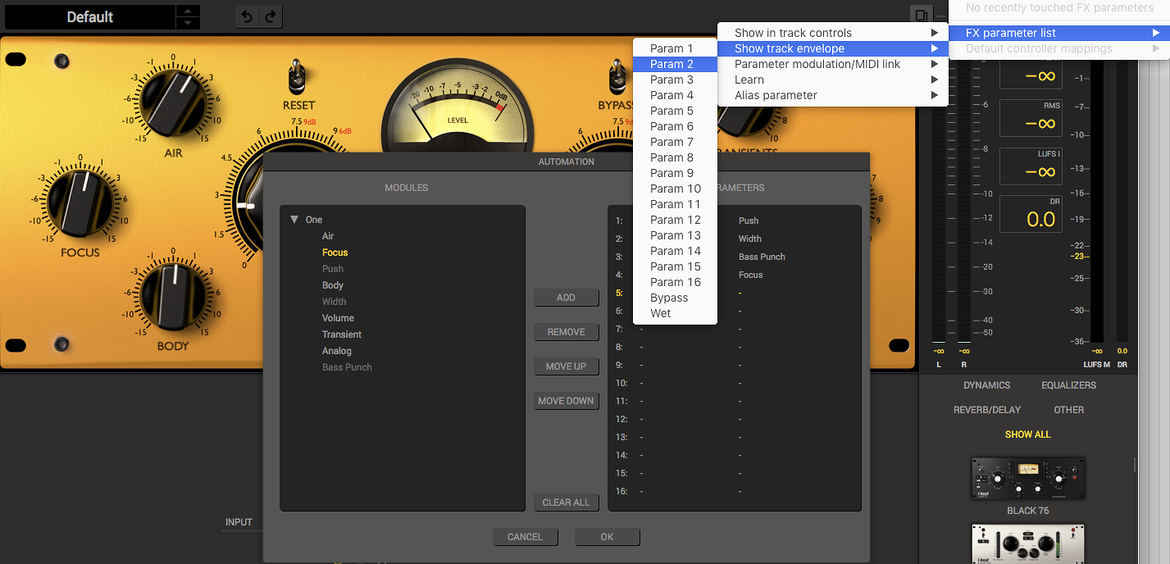The image size is (1170, 564).
Task: Click the ADD button
Action: click(x=566, y=297)
